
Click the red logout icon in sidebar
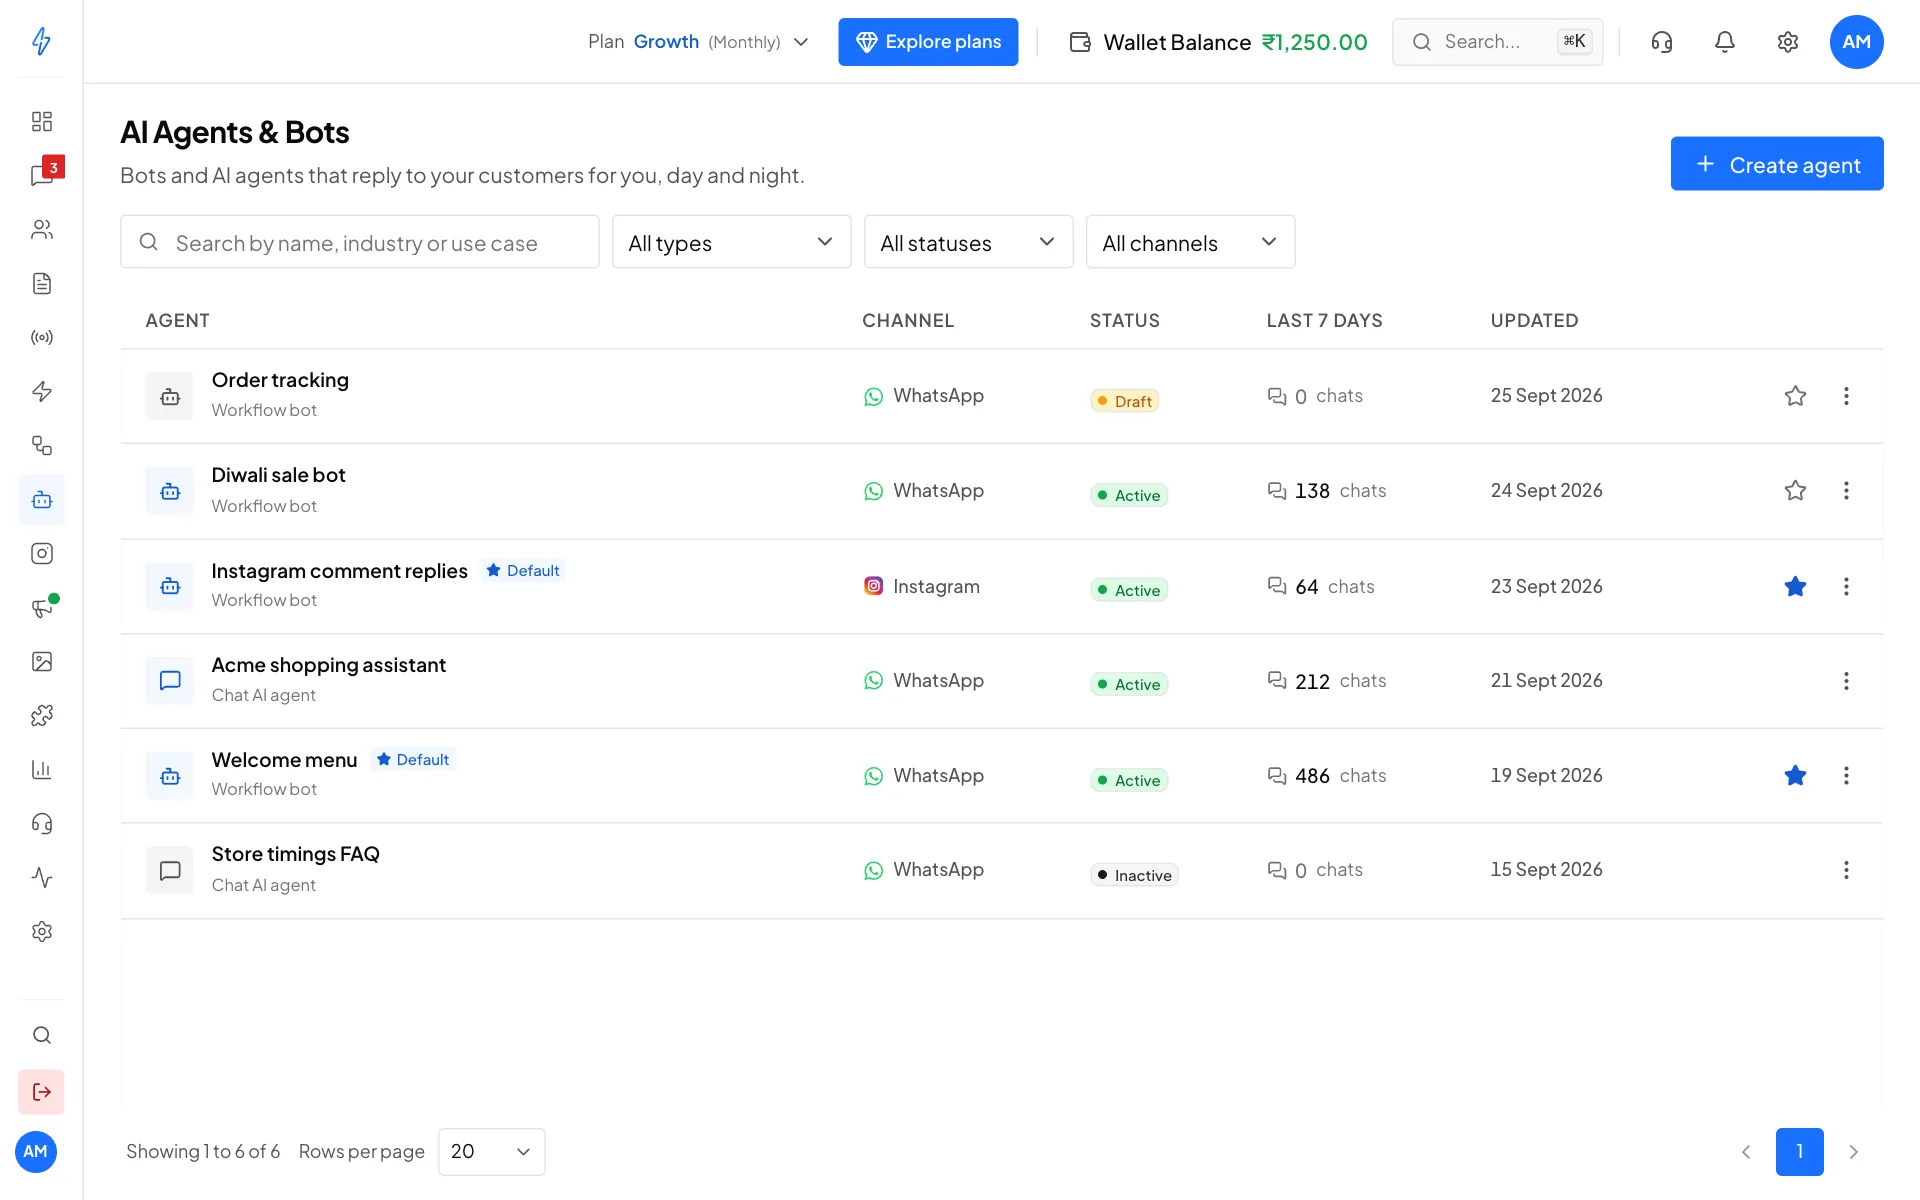tap(41, 1091)
